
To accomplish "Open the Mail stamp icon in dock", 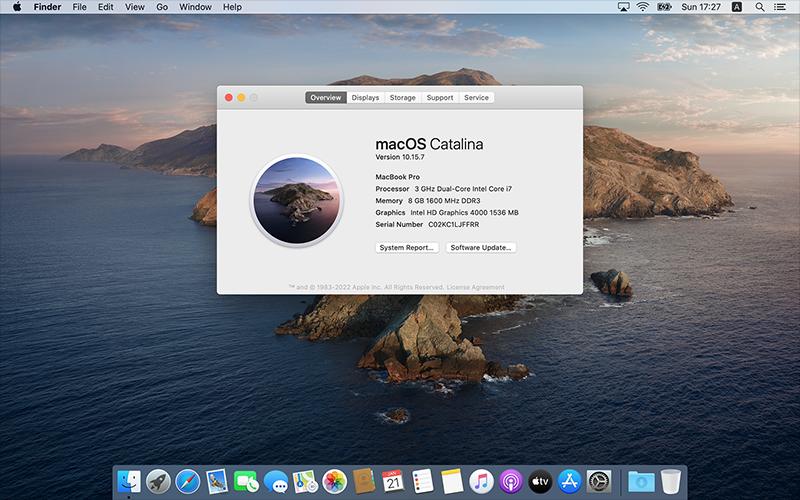I will click(x=217, y=481).
